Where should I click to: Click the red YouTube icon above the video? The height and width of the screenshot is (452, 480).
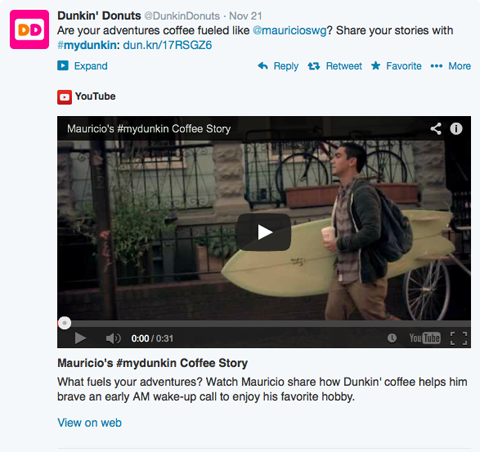click(x=64, y=97)
